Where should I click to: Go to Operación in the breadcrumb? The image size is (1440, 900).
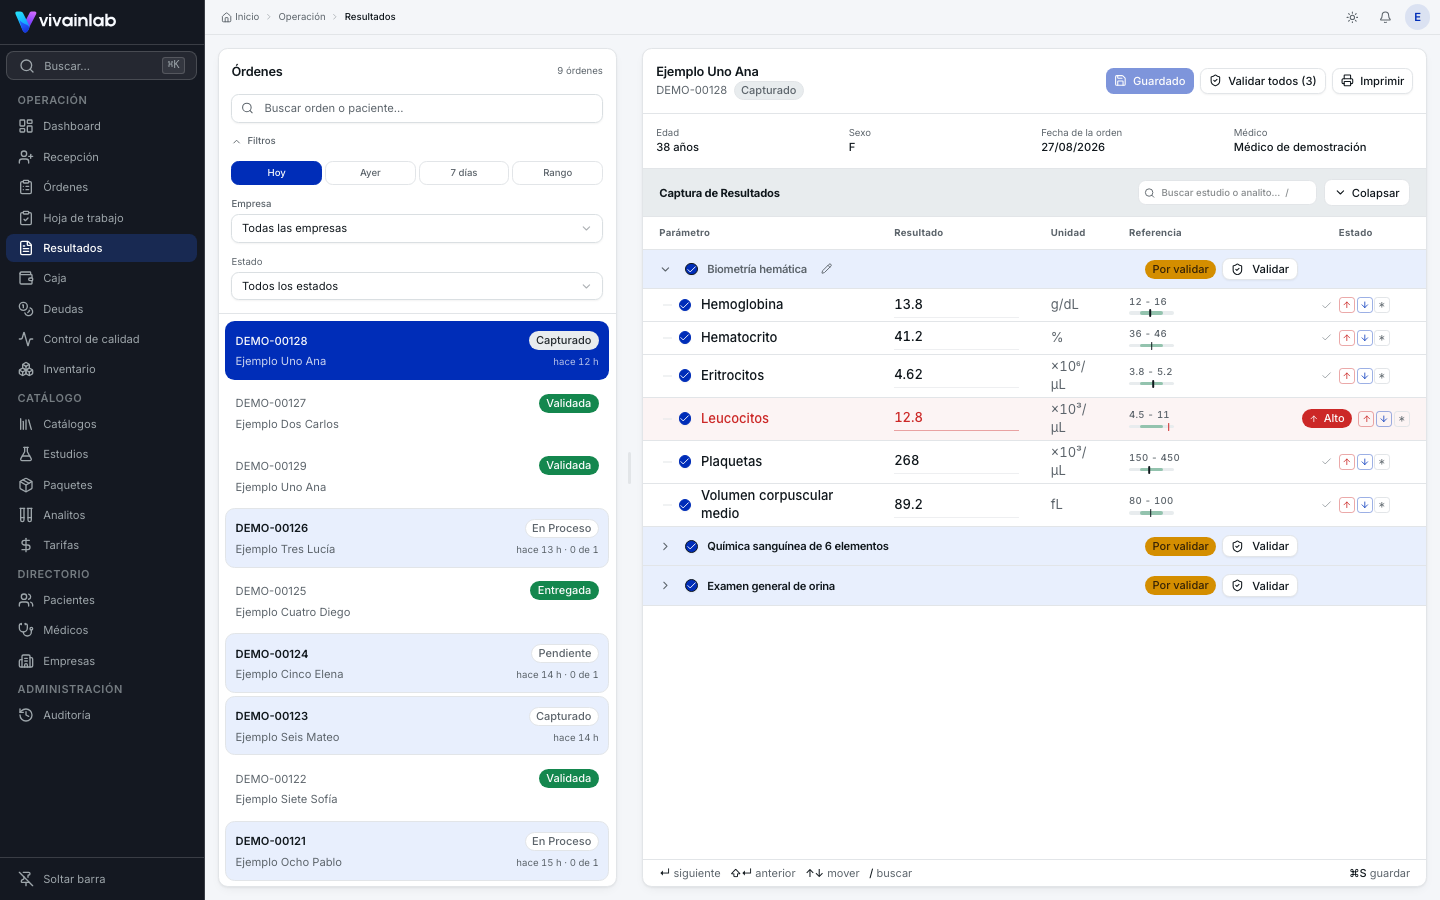[x=302, y=17]
